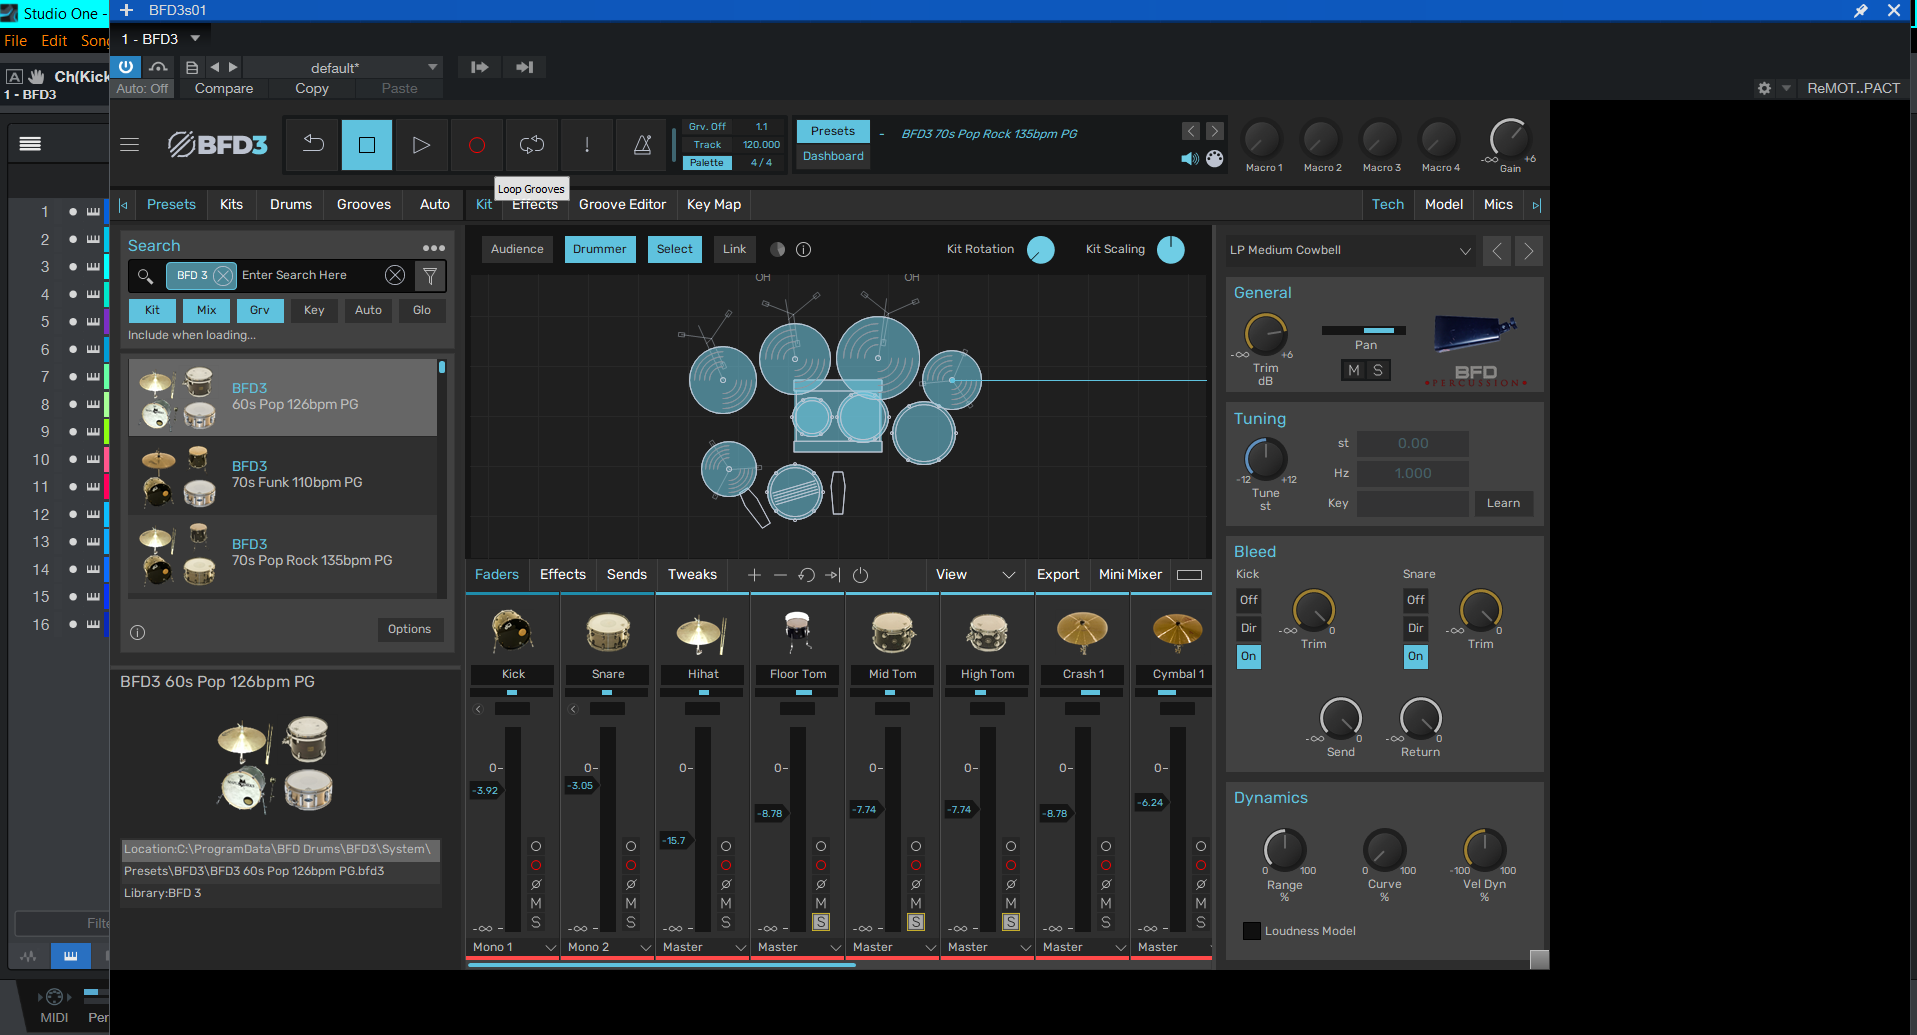Click the mixer power icon
Image resolution: width=1917 pixels, height=1035 pixels.
click(860, 575)
